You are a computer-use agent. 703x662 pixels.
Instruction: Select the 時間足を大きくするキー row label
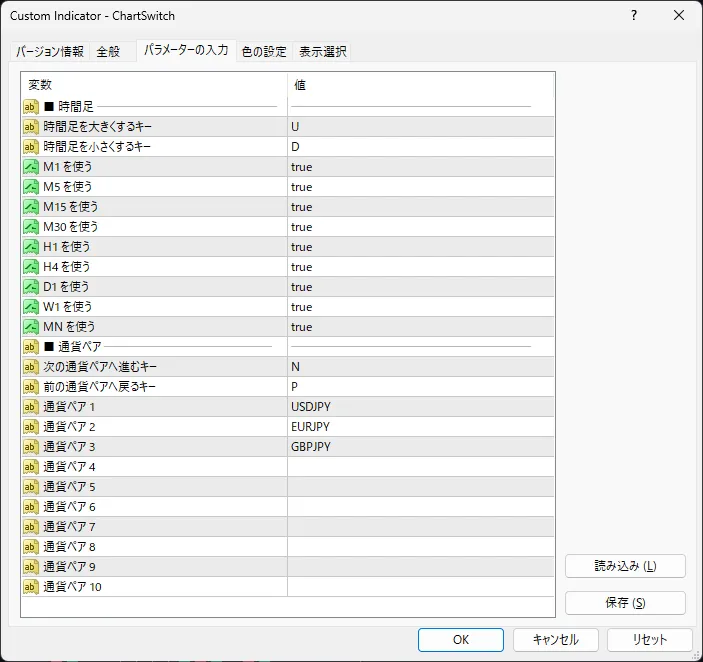click(x=97, y=127)
